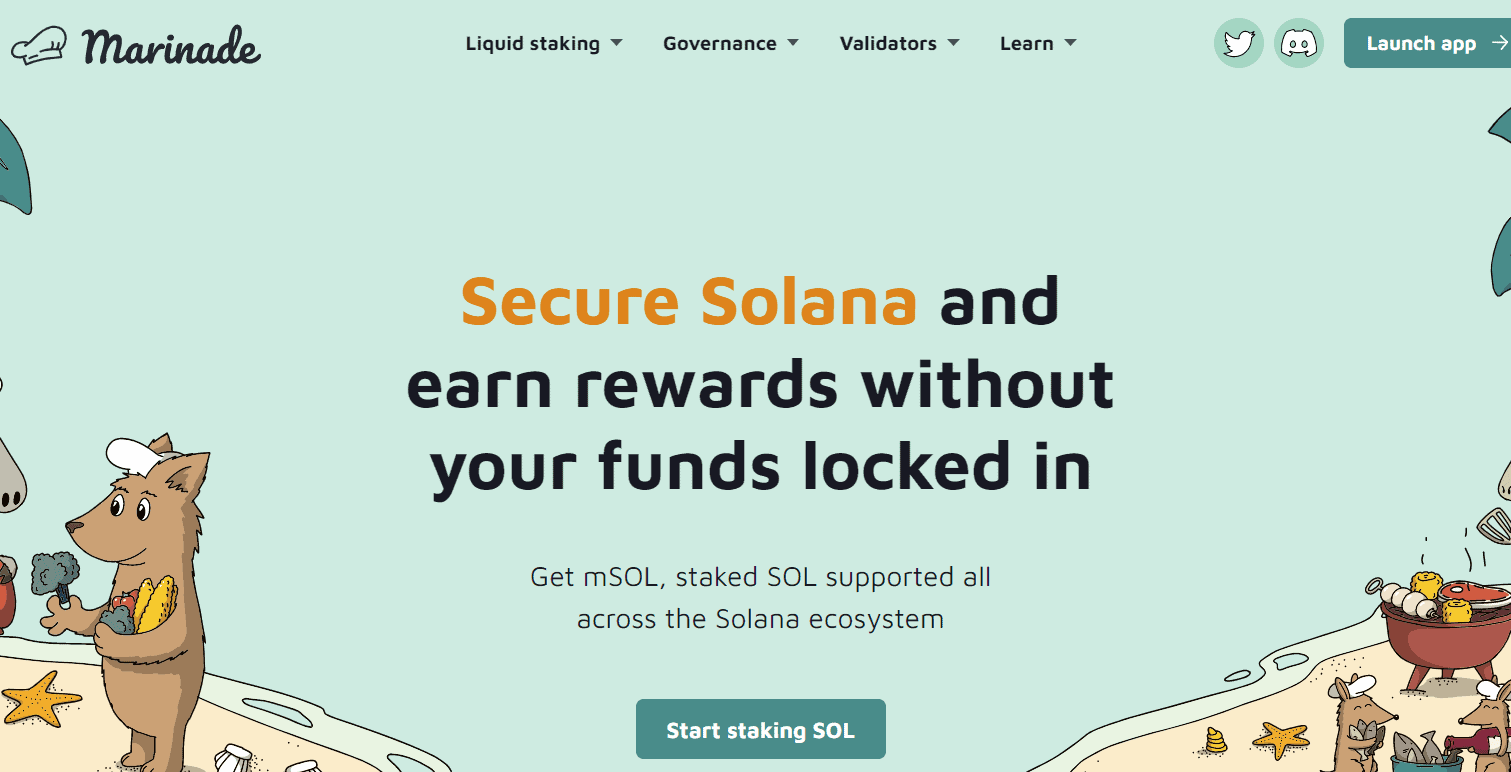Open the Learn dropdown chevron

click(x=1072, y=43)
